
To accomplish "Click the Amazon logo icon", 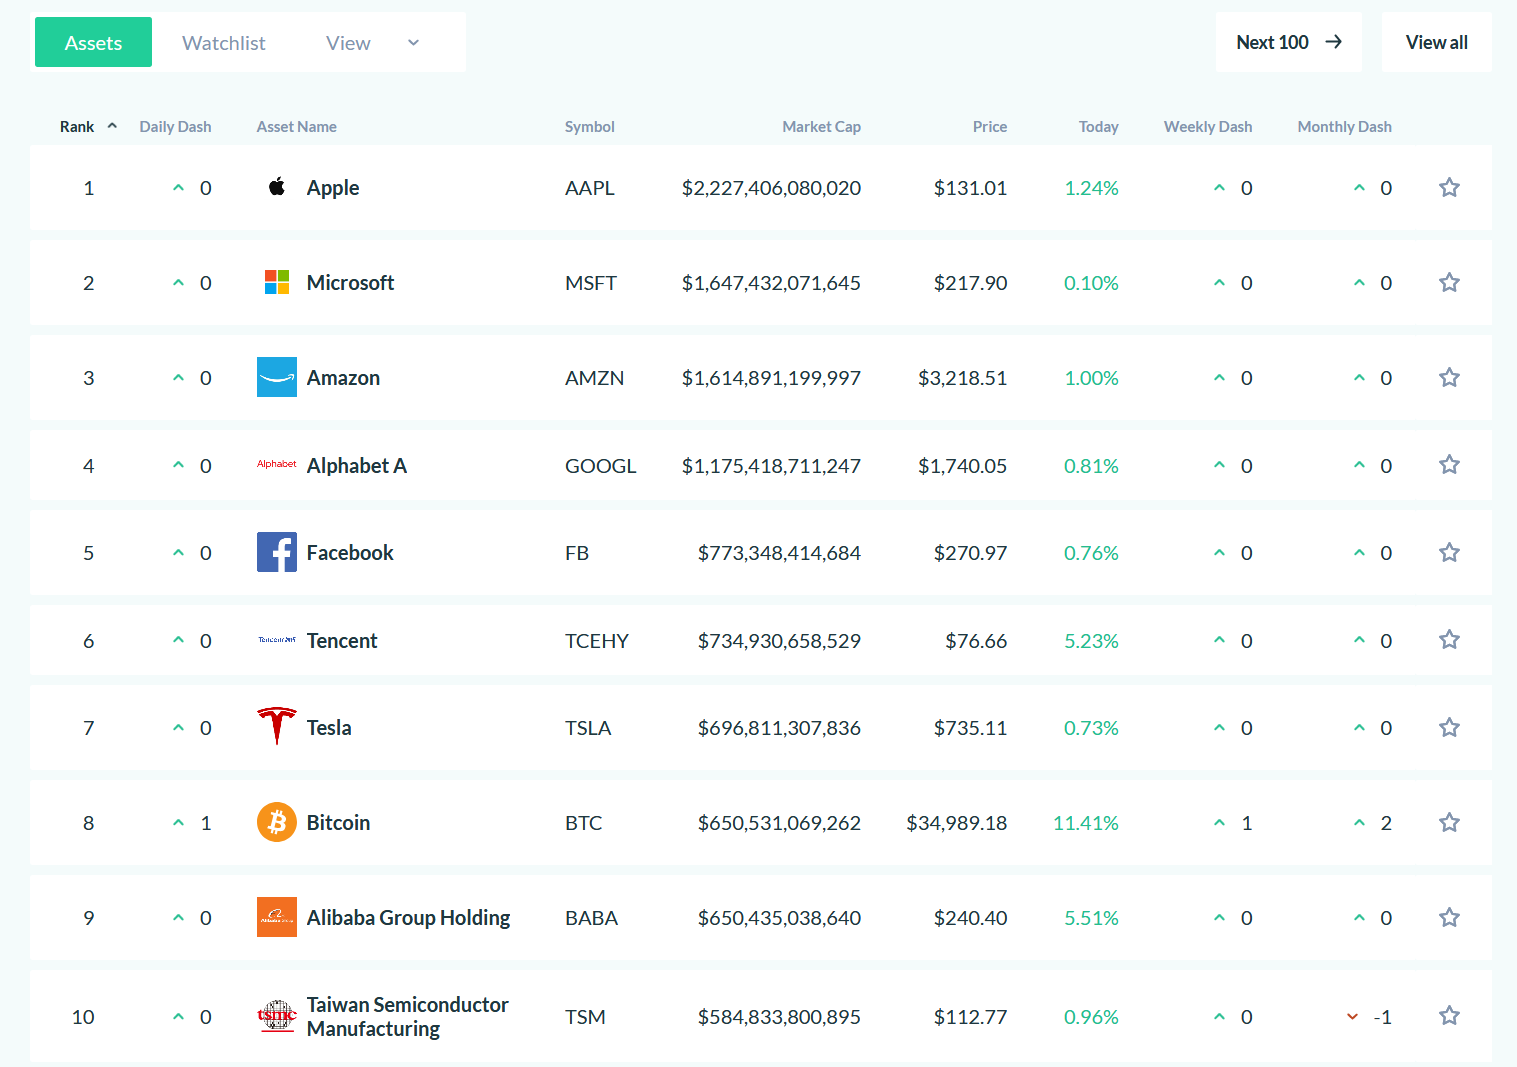I will pyautogui.click(x=277, y=377).
